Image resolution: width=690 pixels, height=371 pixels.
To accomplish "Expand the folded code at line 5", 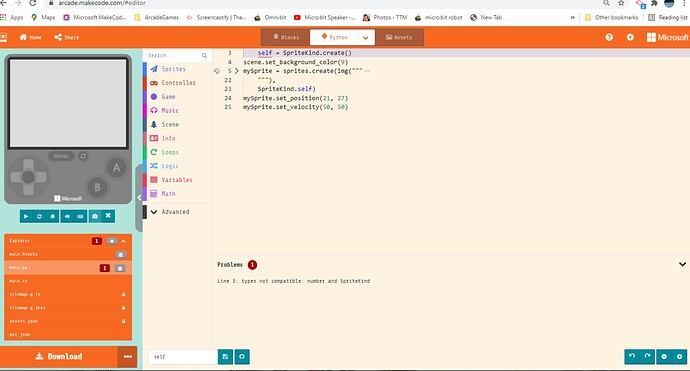I will tap(237, 71).
